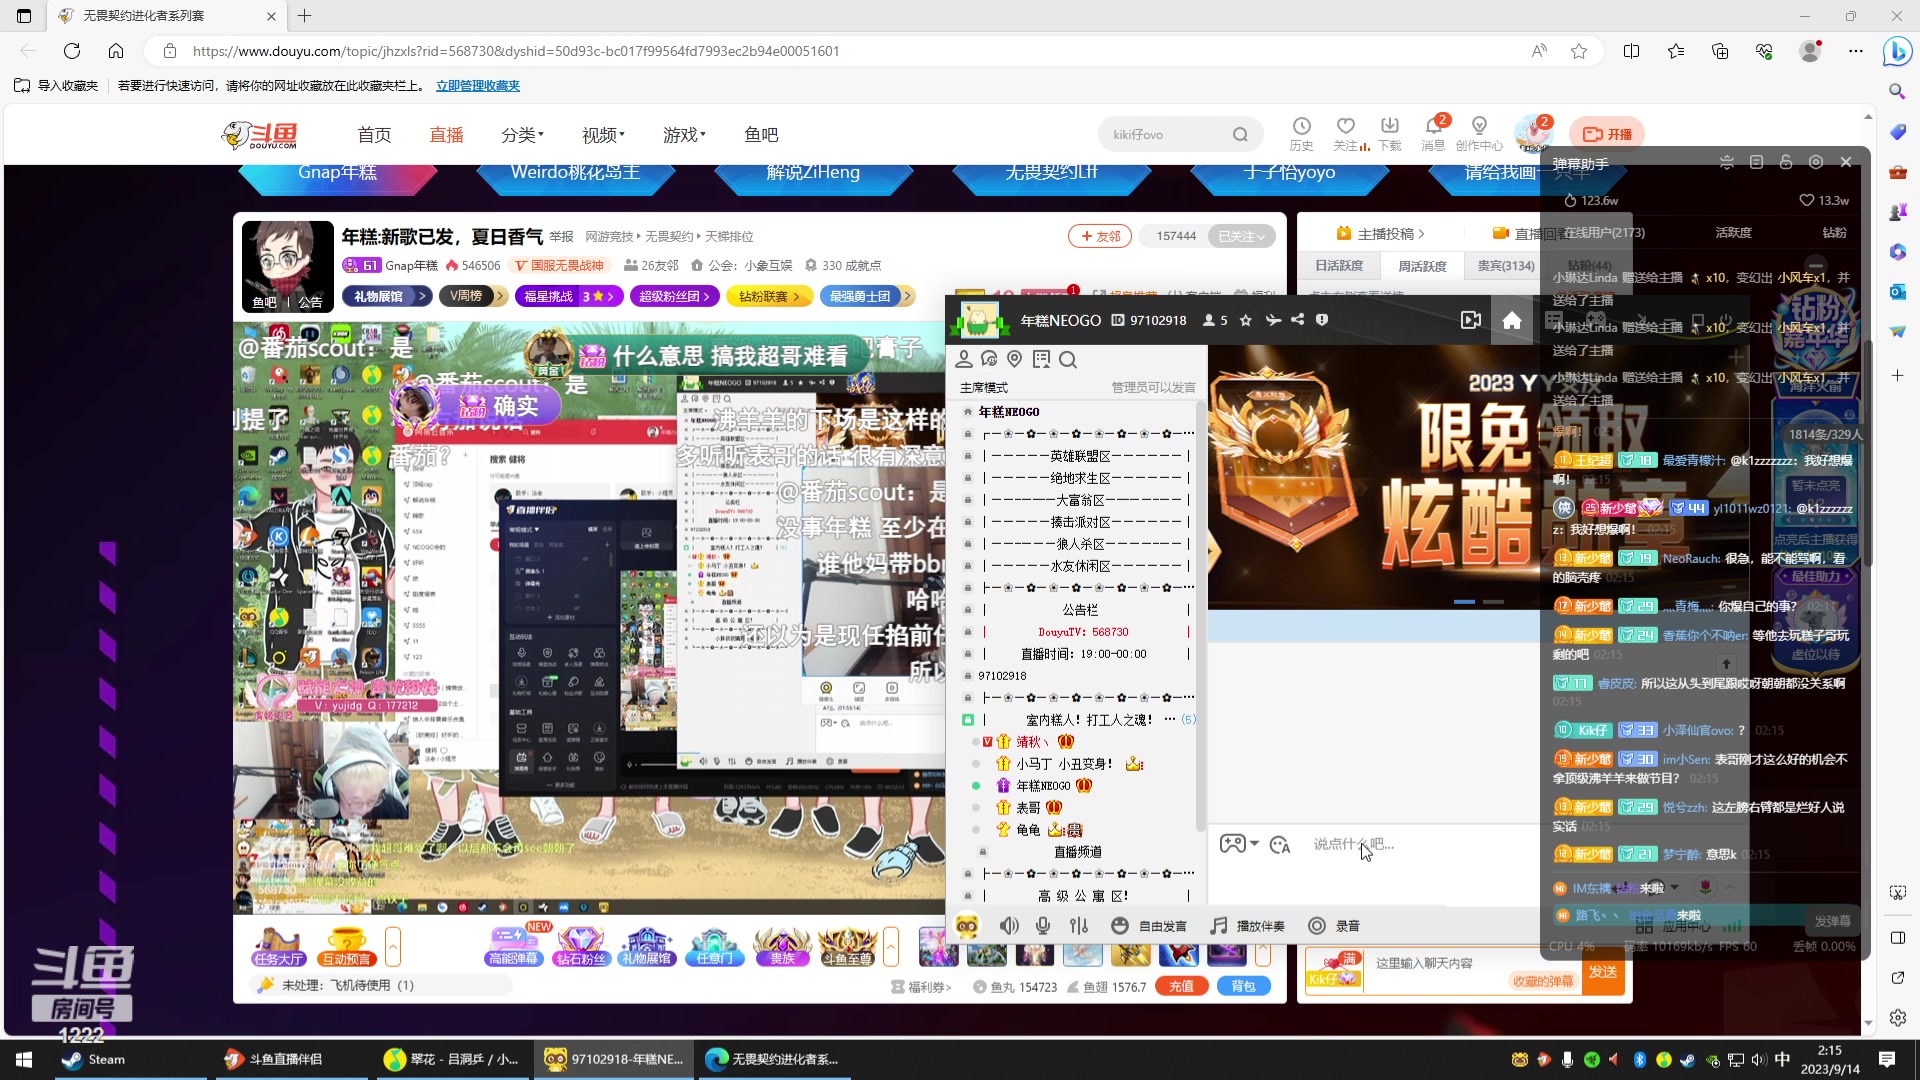Screen dimensions: 1920x1080
Task: Open the blue 背包 backpack button
Action: pos(1243,986)
